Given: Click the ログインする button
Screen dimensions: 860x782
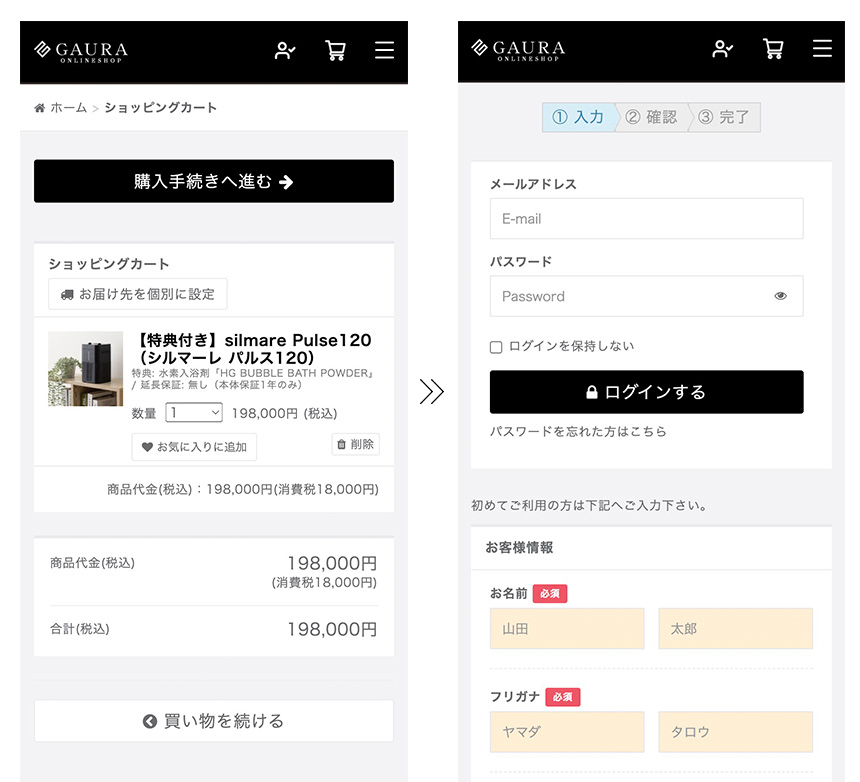Looking at the screenshot, I should coord(647,392).
